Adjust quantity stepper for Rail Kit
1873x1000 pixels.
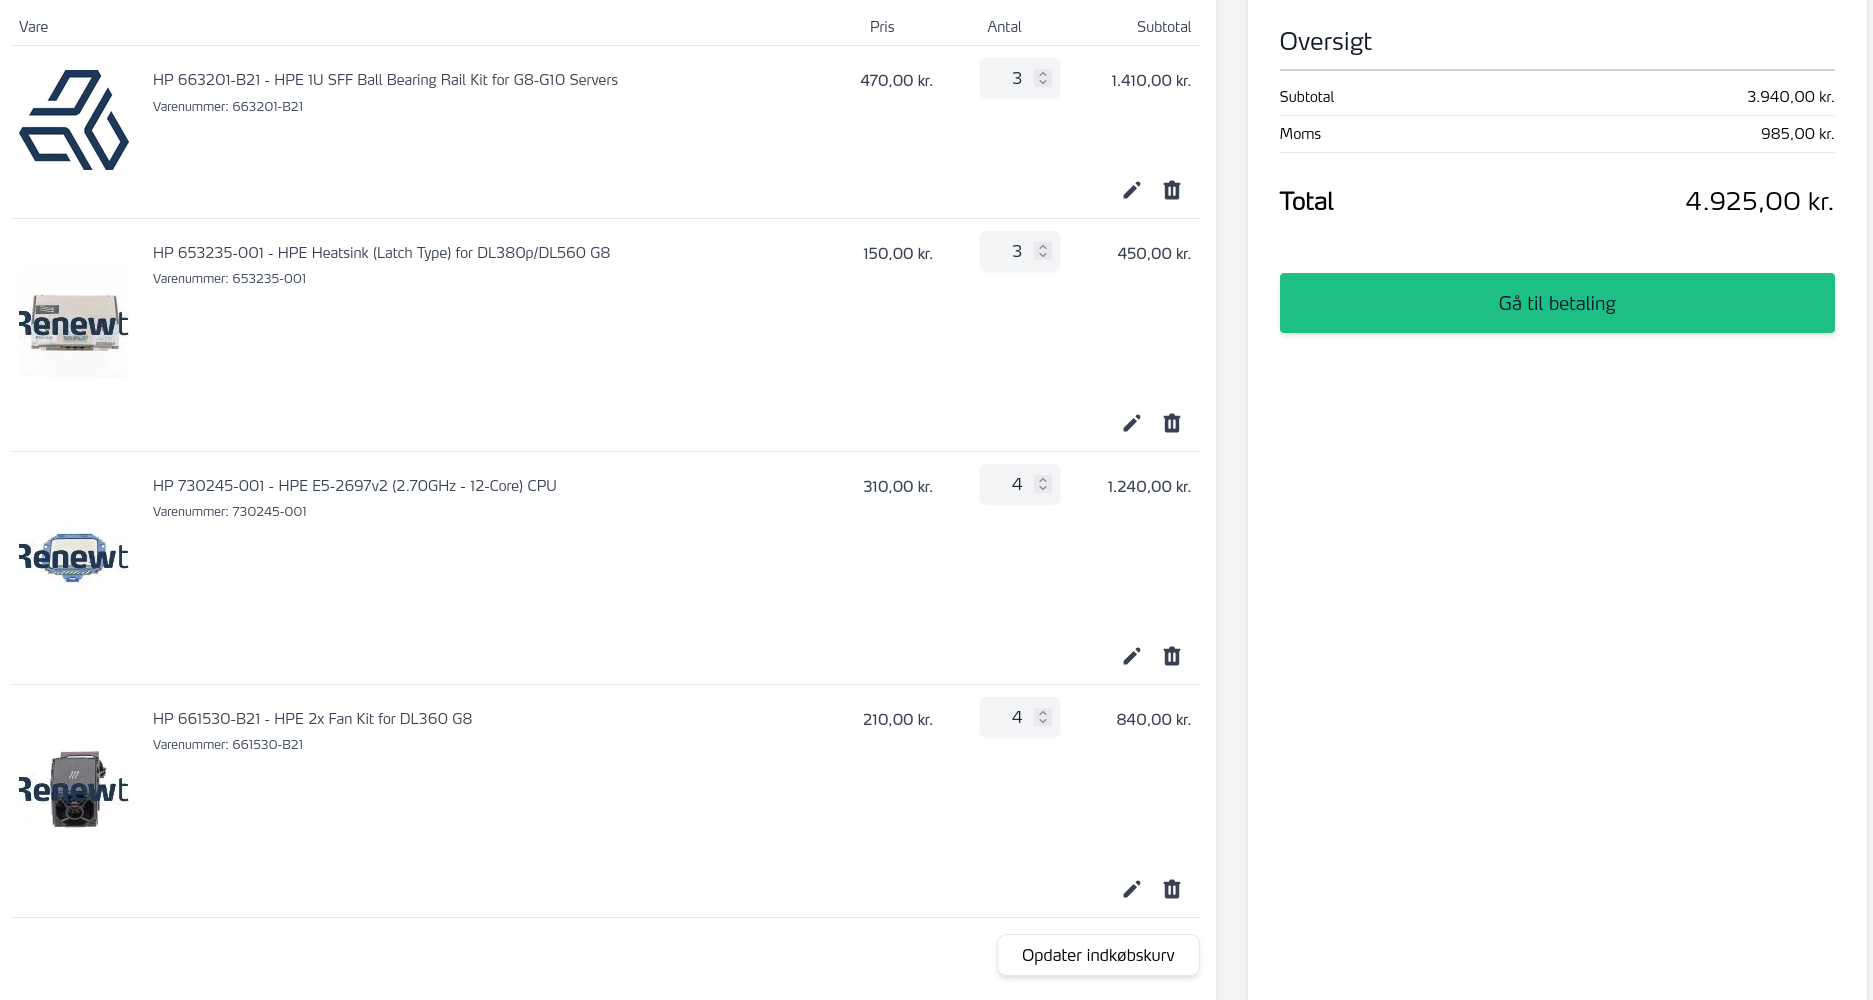pyautogui.click(x=1043, y=78)
